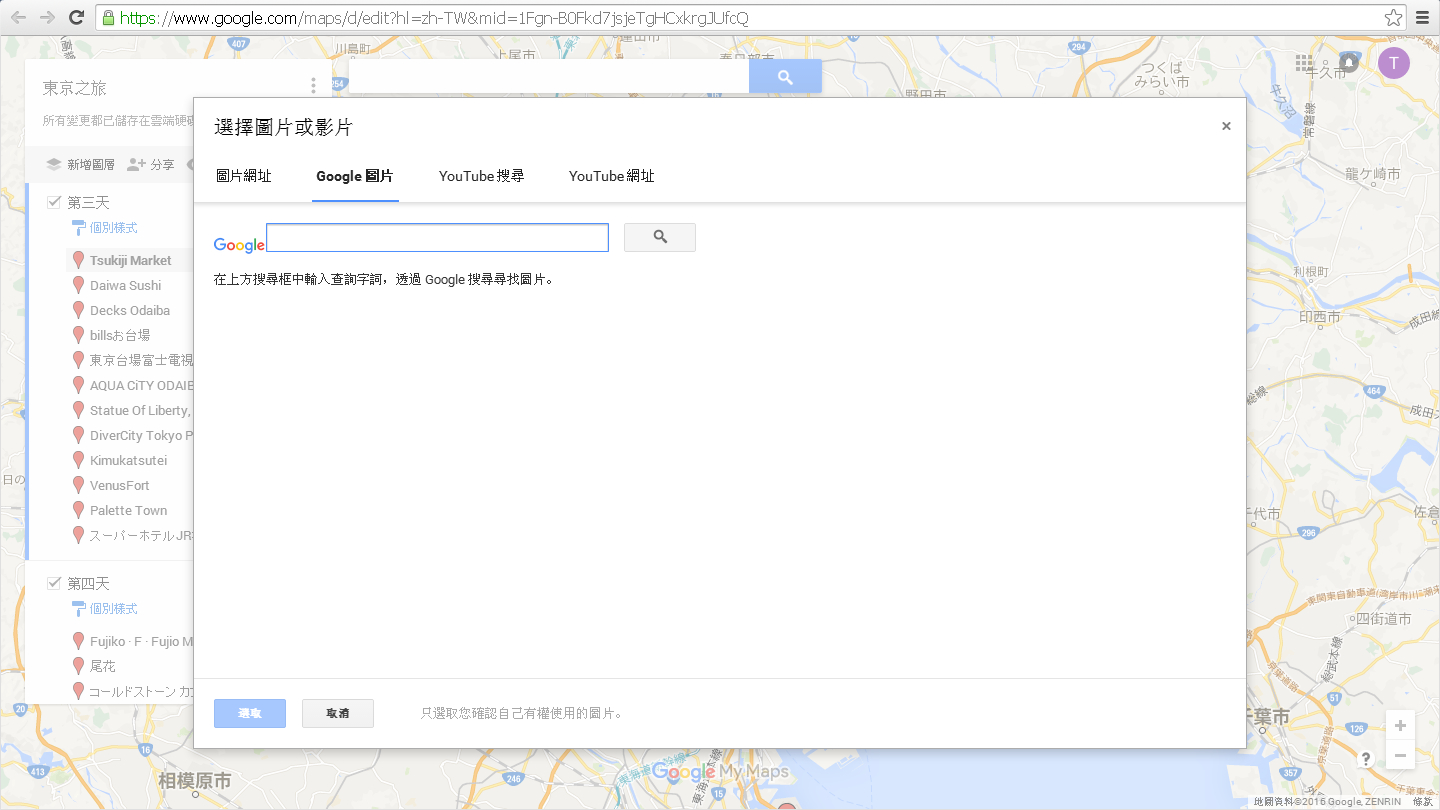
Task: Select the Google 圖片 tab
Action: click(x=355, y=176)
